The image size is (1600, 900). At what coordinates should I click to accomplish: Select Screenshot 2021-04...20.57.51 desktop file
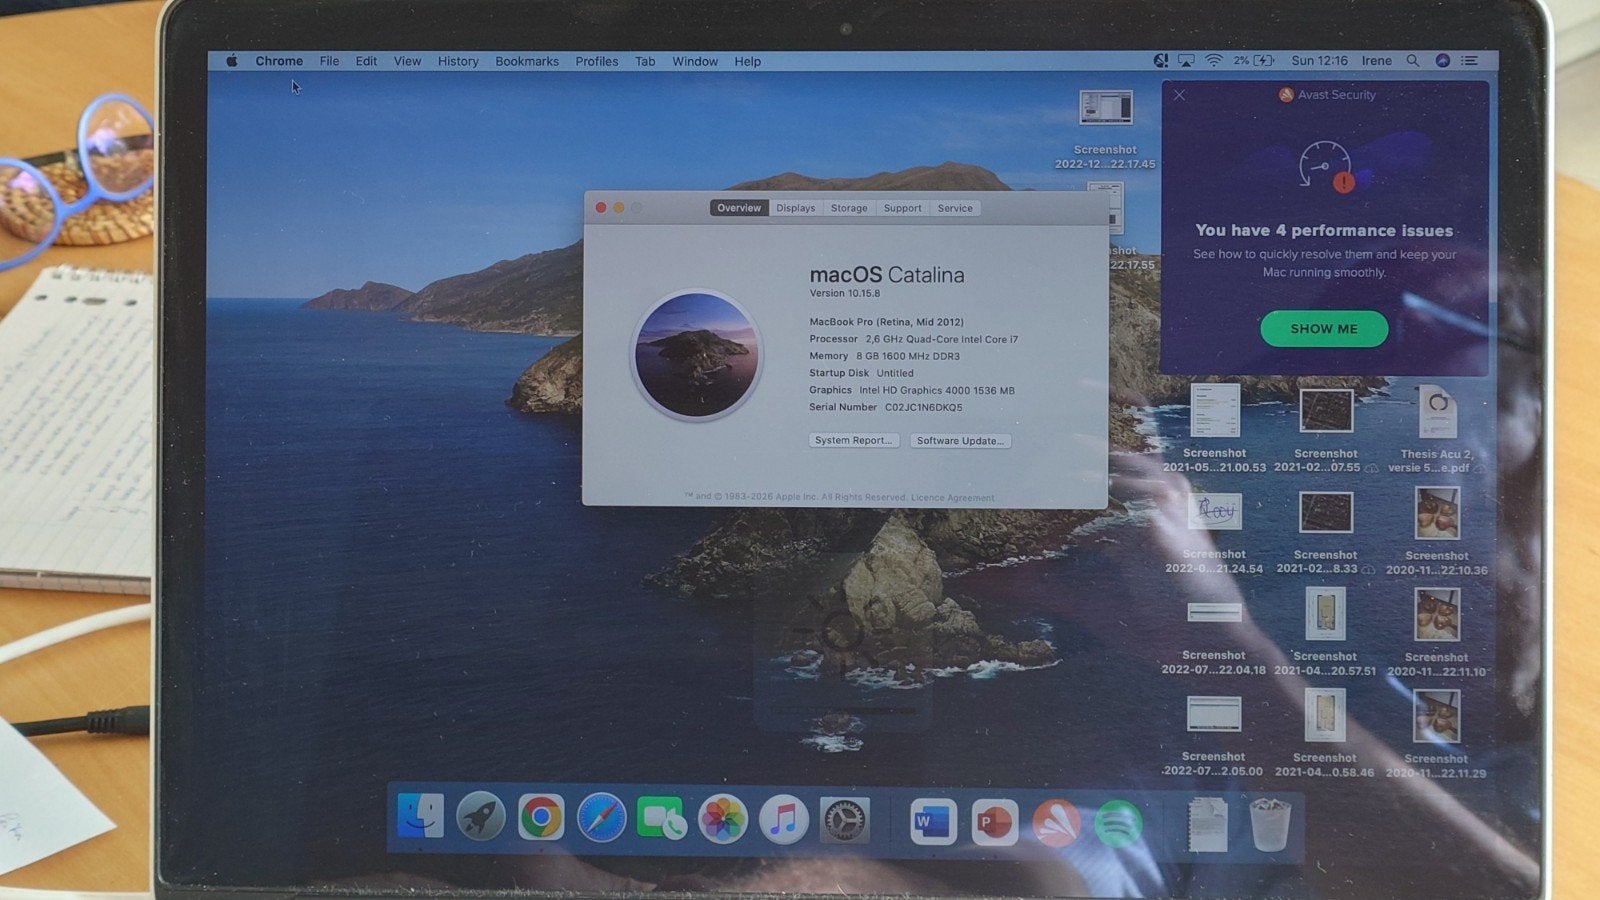point(1325,631)
